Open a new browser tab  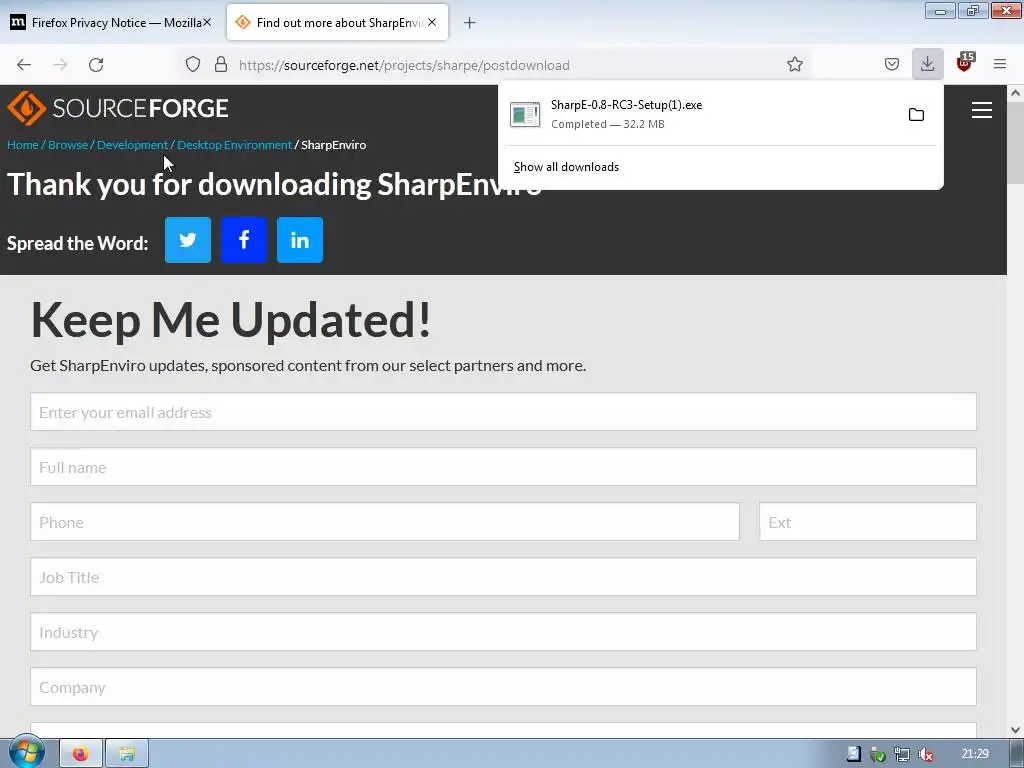click(470, 23)
